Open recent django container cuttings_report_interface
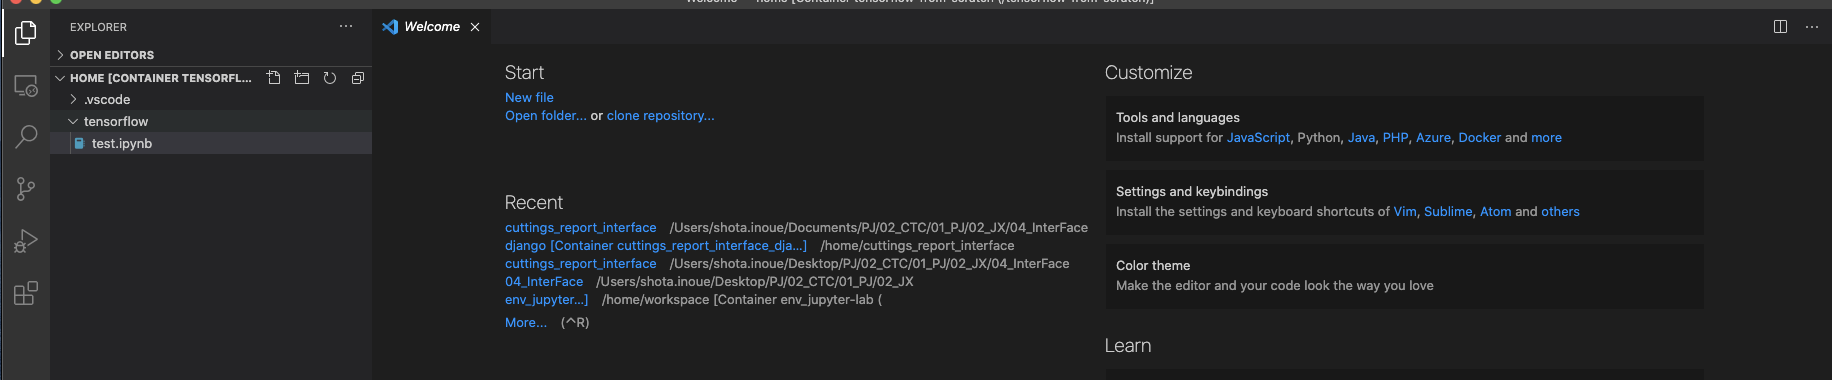1832x380 pixels. (656, 246)
